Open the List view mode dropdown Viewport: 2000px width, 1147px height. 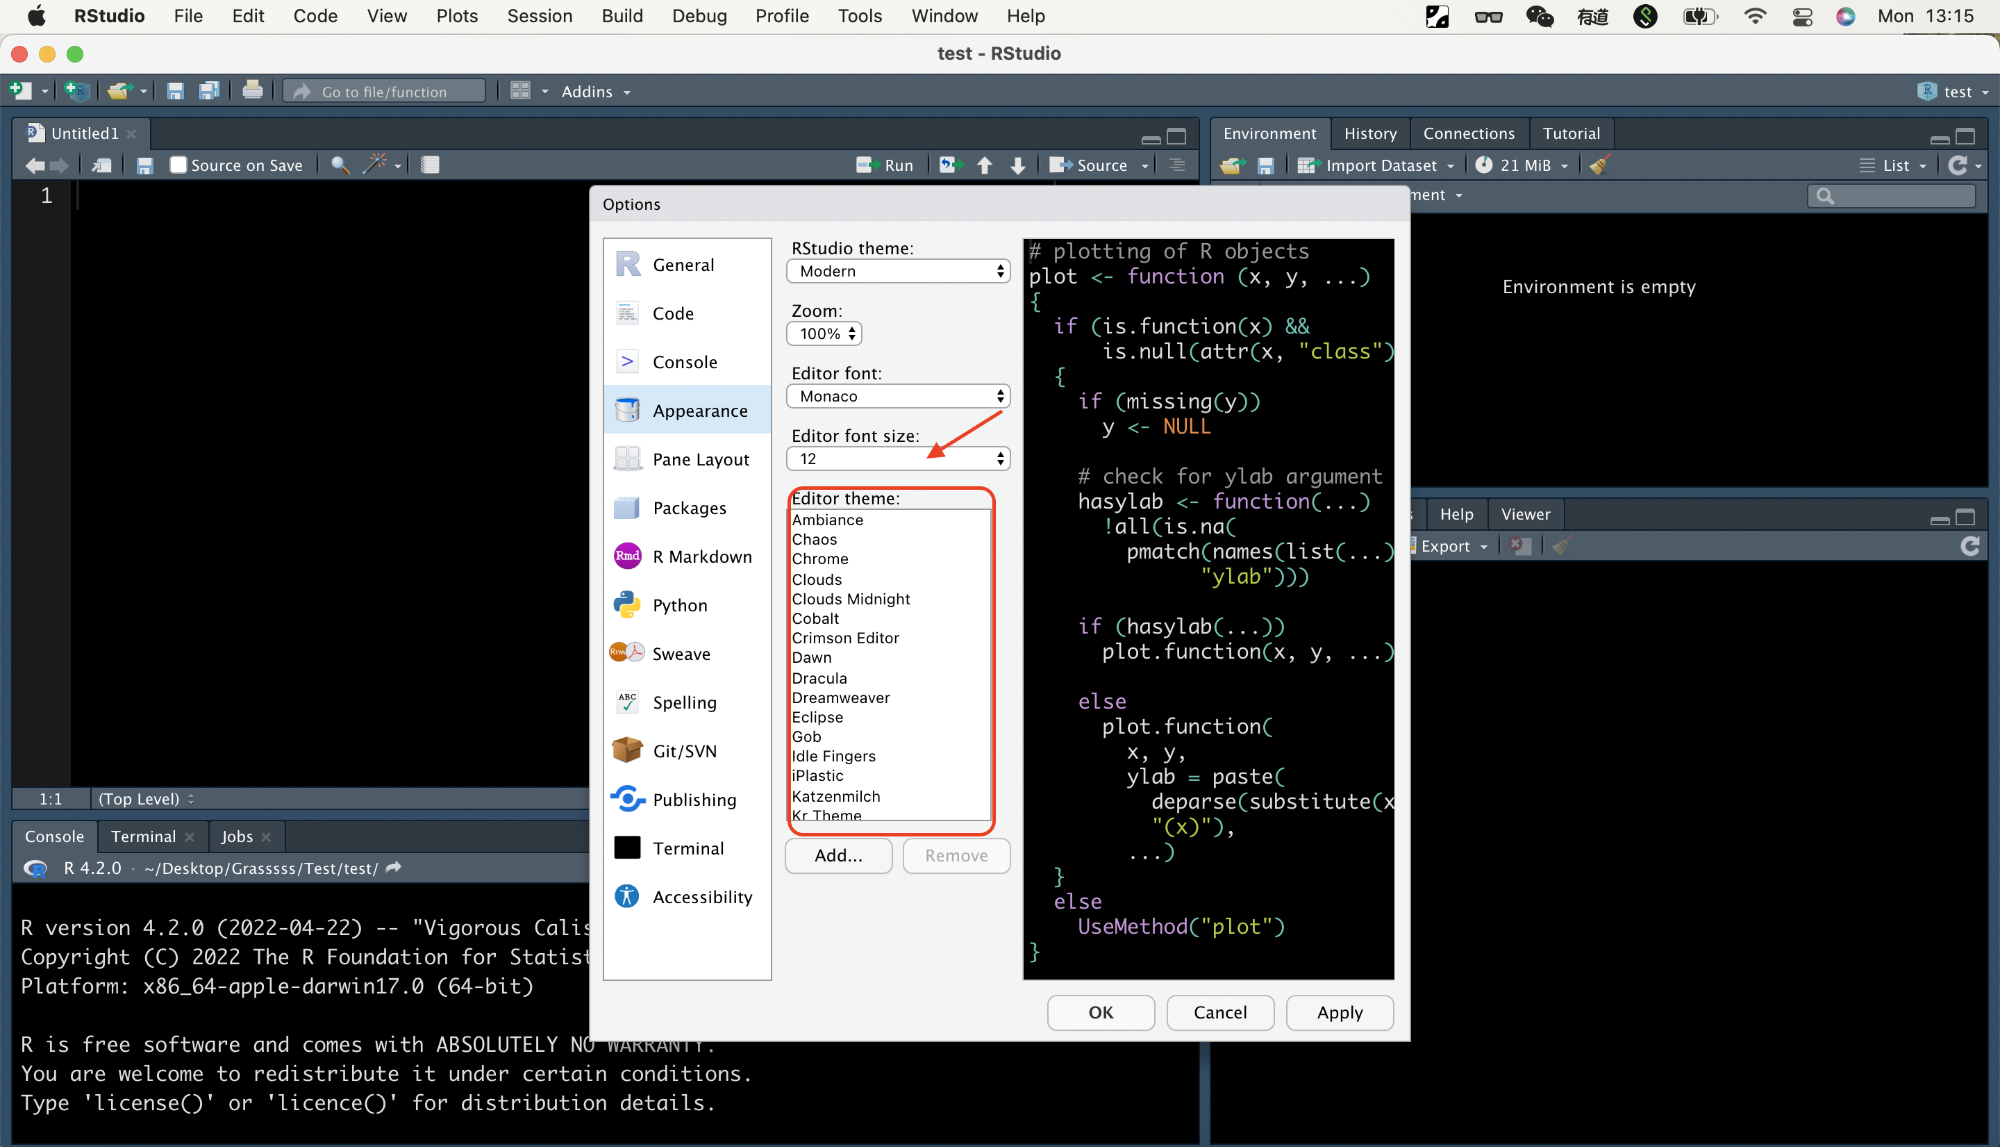click(1893, 165)
